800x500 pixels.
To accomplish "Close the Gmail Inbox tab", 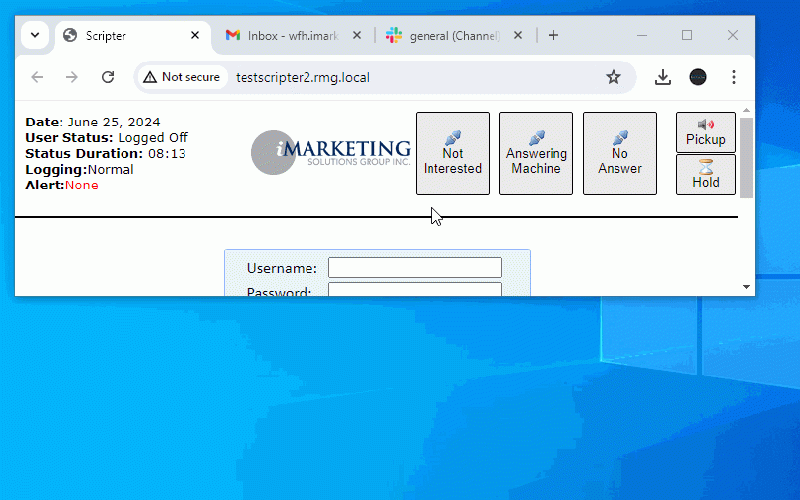I will point(357,36).
